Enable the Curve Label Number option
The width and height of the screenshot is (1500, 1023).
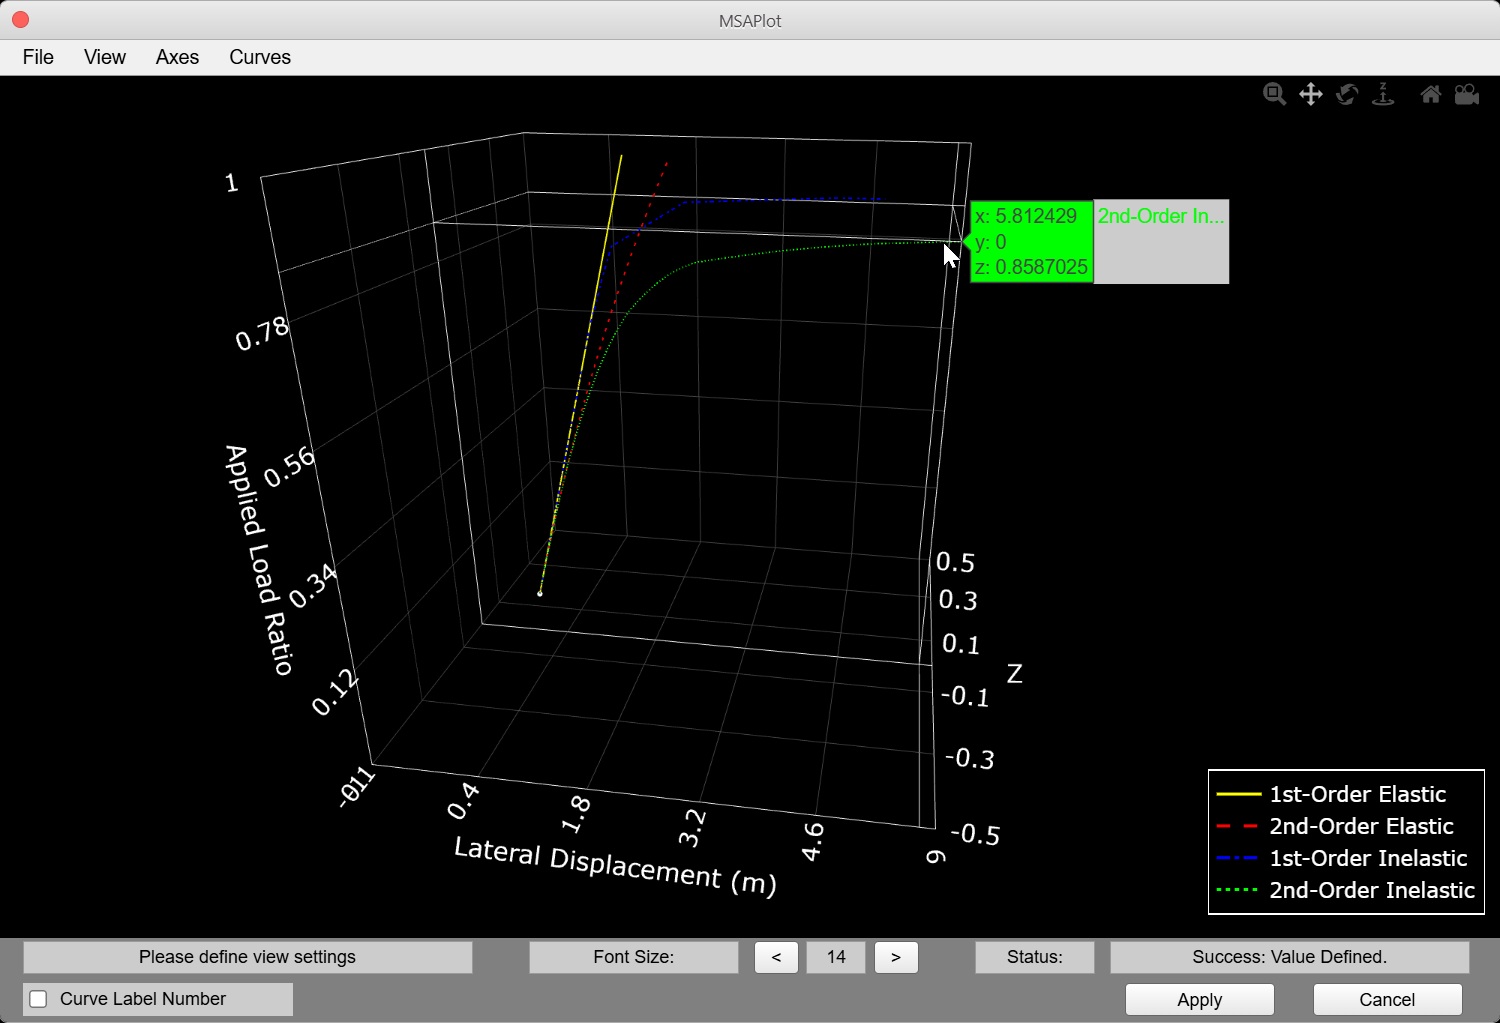37,998
